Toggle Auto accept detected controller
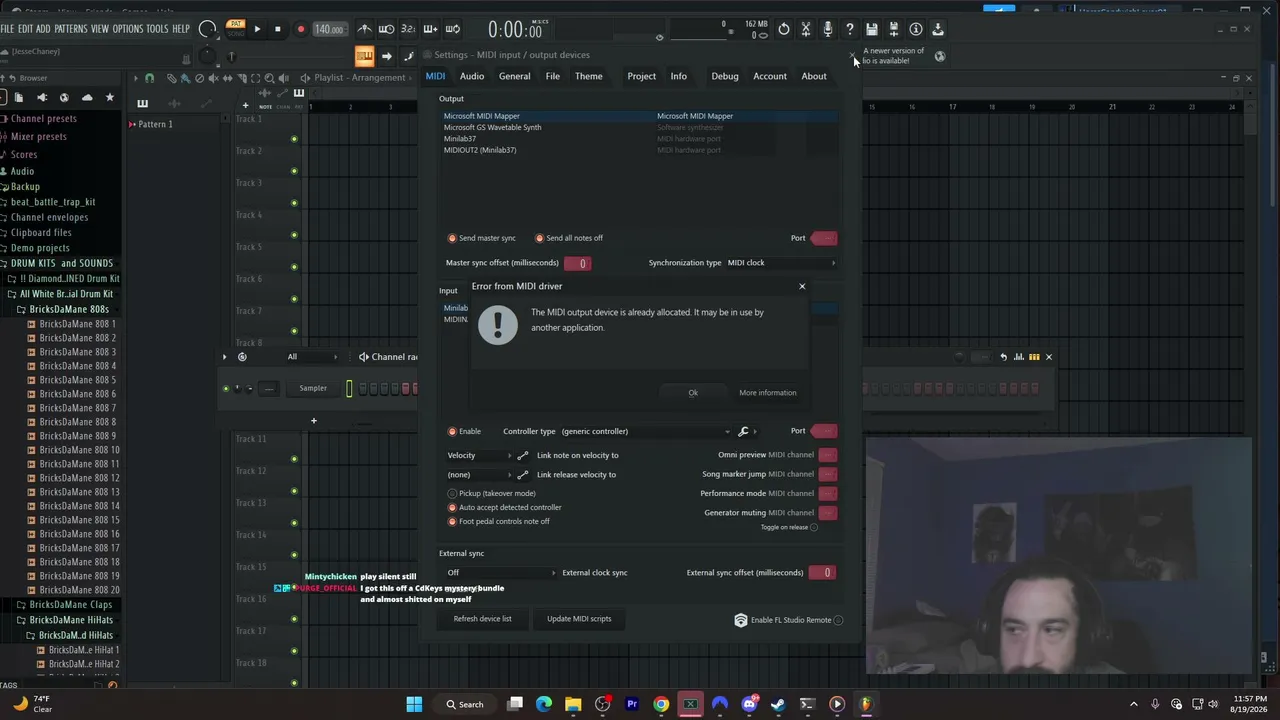Viewport: 1280px width, 720px height. [x=504, y=507]
